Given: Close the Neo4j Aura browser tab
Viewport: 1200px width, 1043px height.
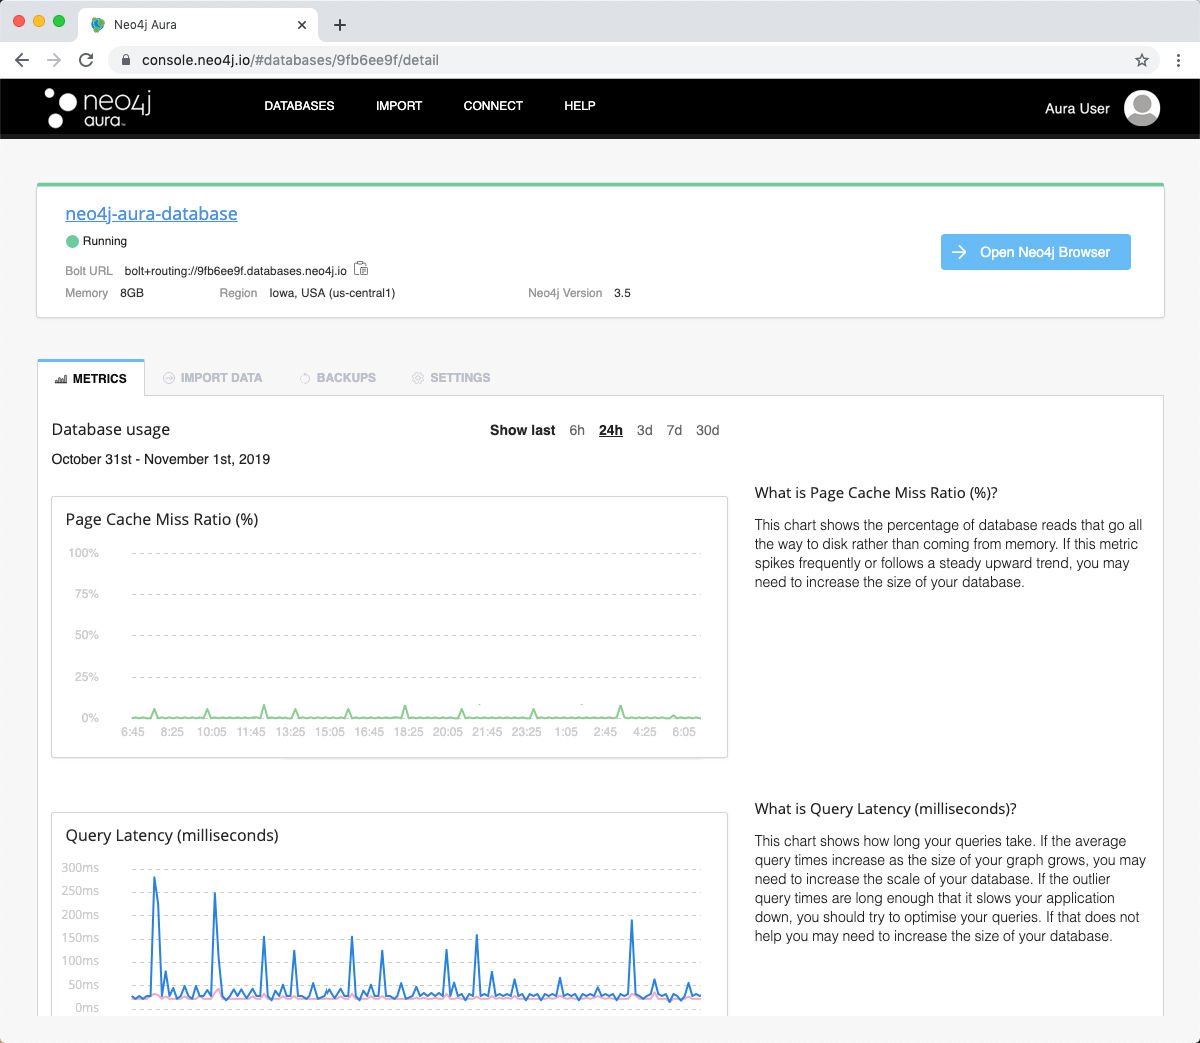Looking at the screenshot, I should tap(302, 25).
